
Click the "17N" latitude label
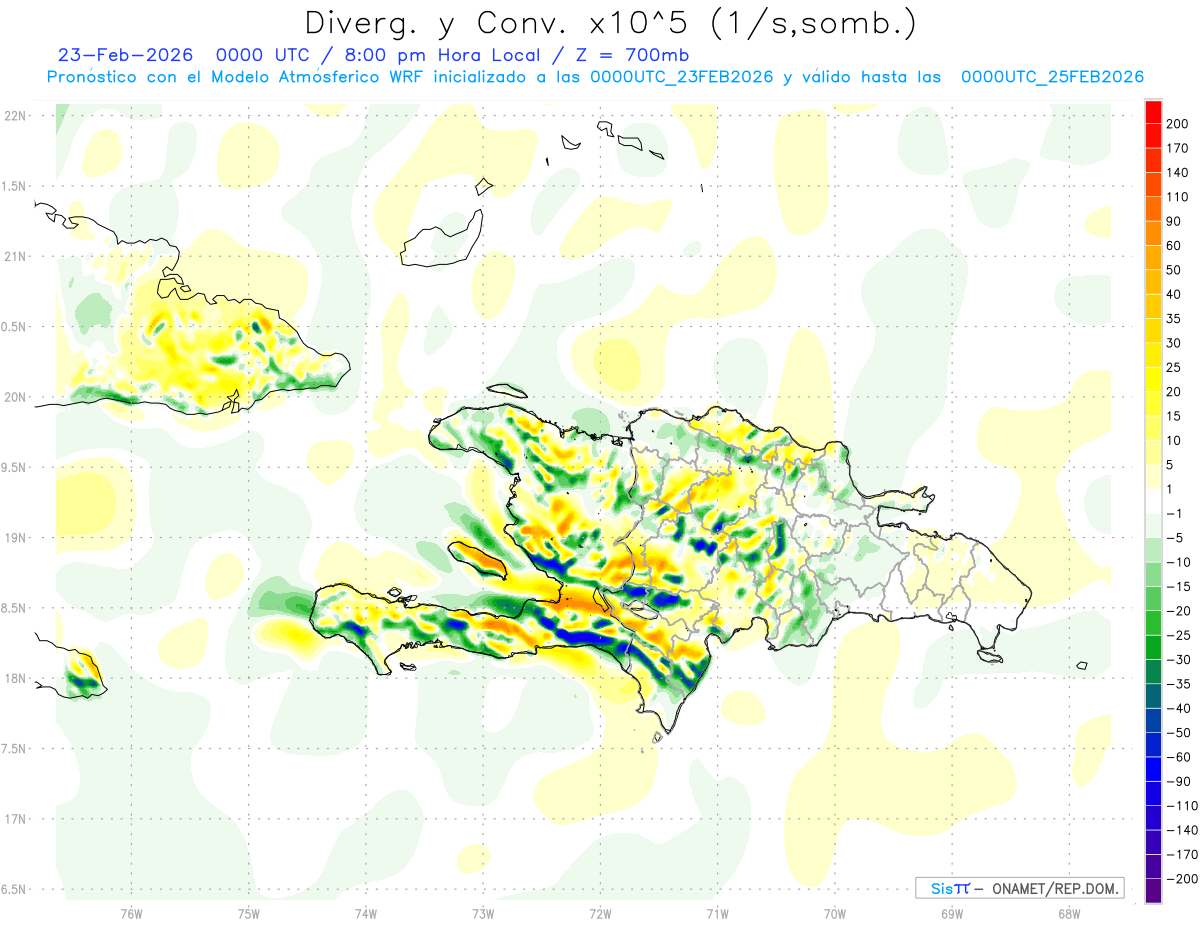(15, 820)
